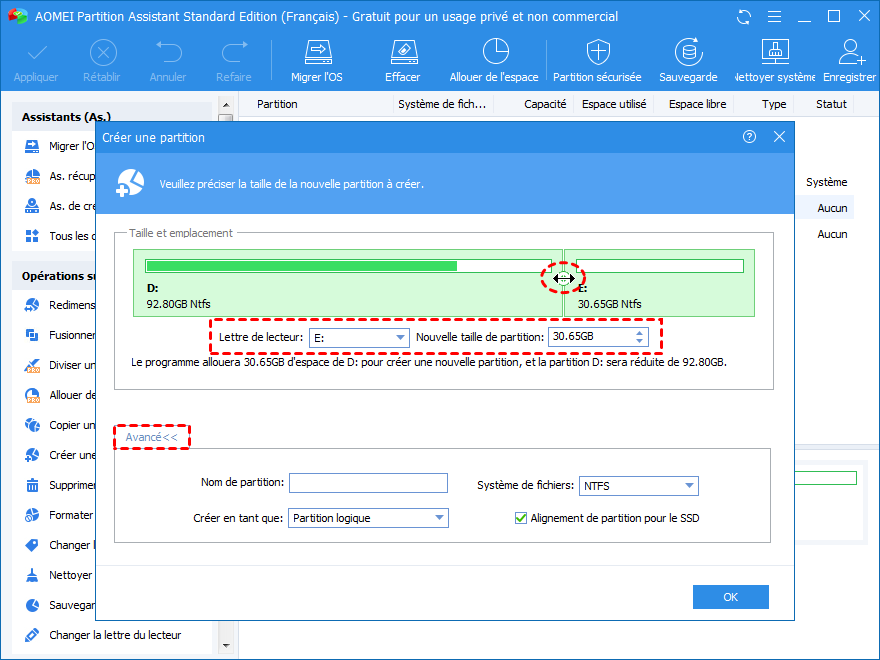Choose Sauvegarder operation in sidebar
880x660 pixels.
pyautogui.click(x=60, y=605)
